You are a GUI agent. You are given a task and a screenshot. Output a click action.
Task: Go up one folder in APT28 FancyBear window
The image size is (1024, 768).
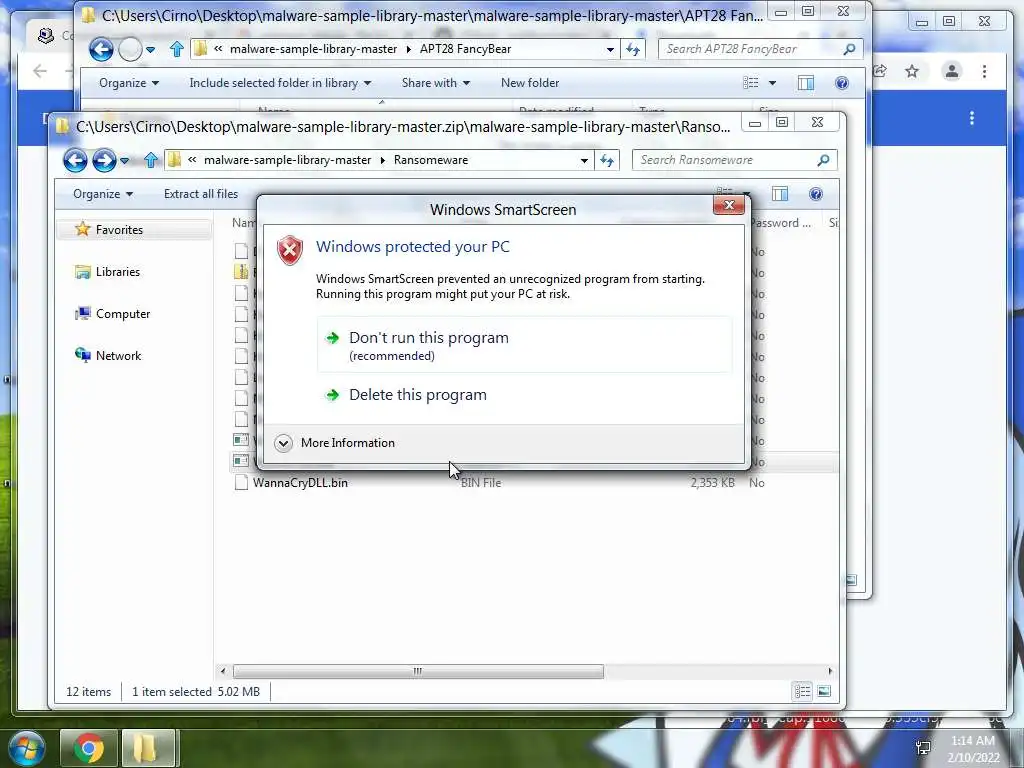[x=176, y=49]
